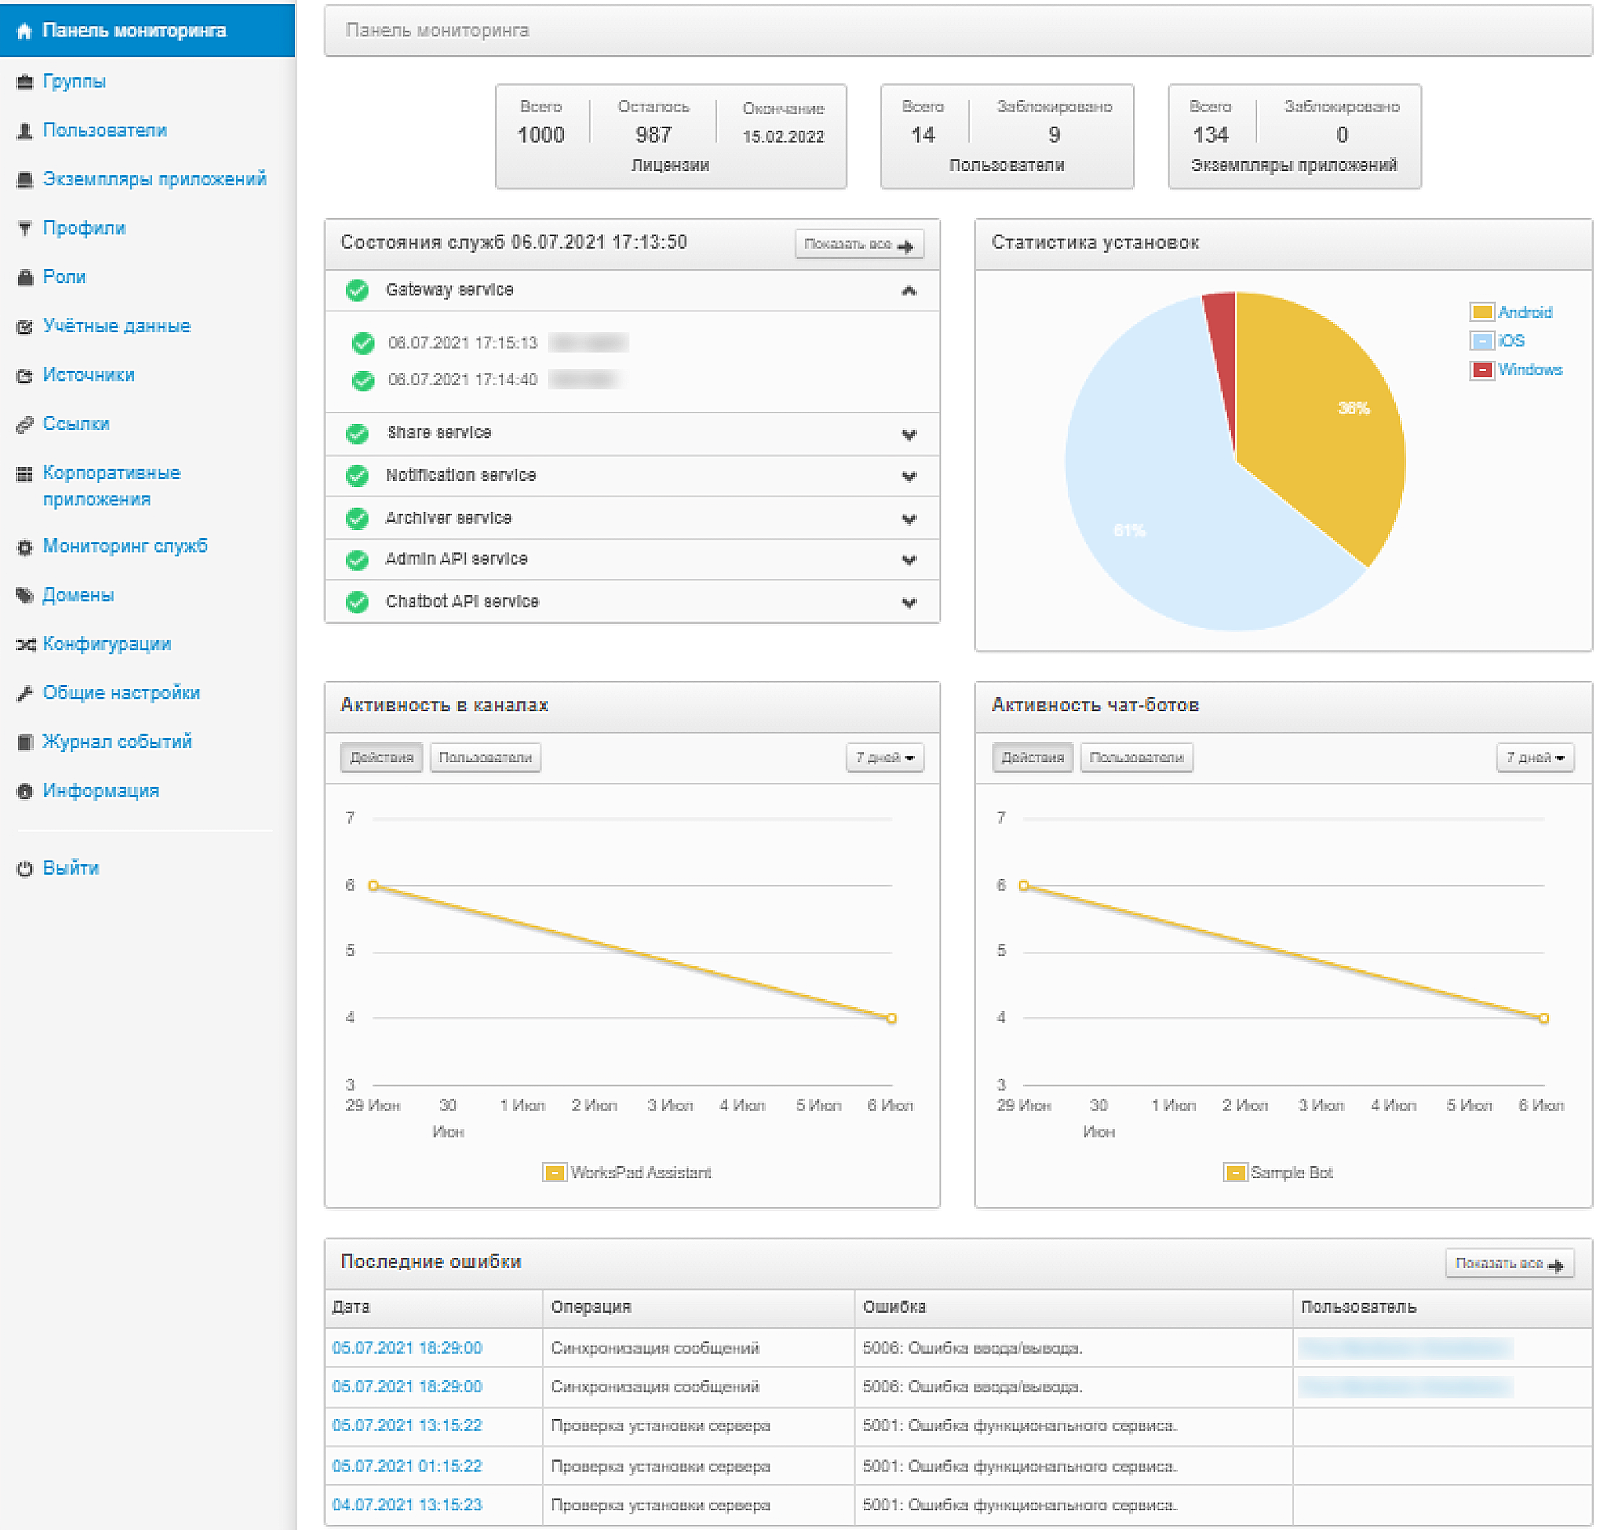Image resolution: width=1600 pixels, height=1530 pixels.
Task: Click the filter icon next to Профили
Action: click(x=24, y=229)
